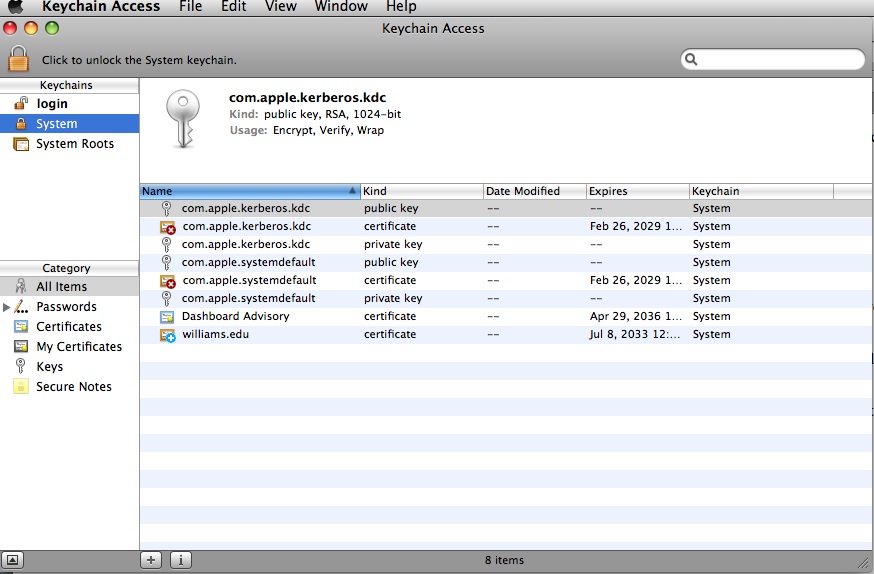This screenshot has width=874, height=574.
Task: Click the login keychain padlock icon
Action: (21, 103)
